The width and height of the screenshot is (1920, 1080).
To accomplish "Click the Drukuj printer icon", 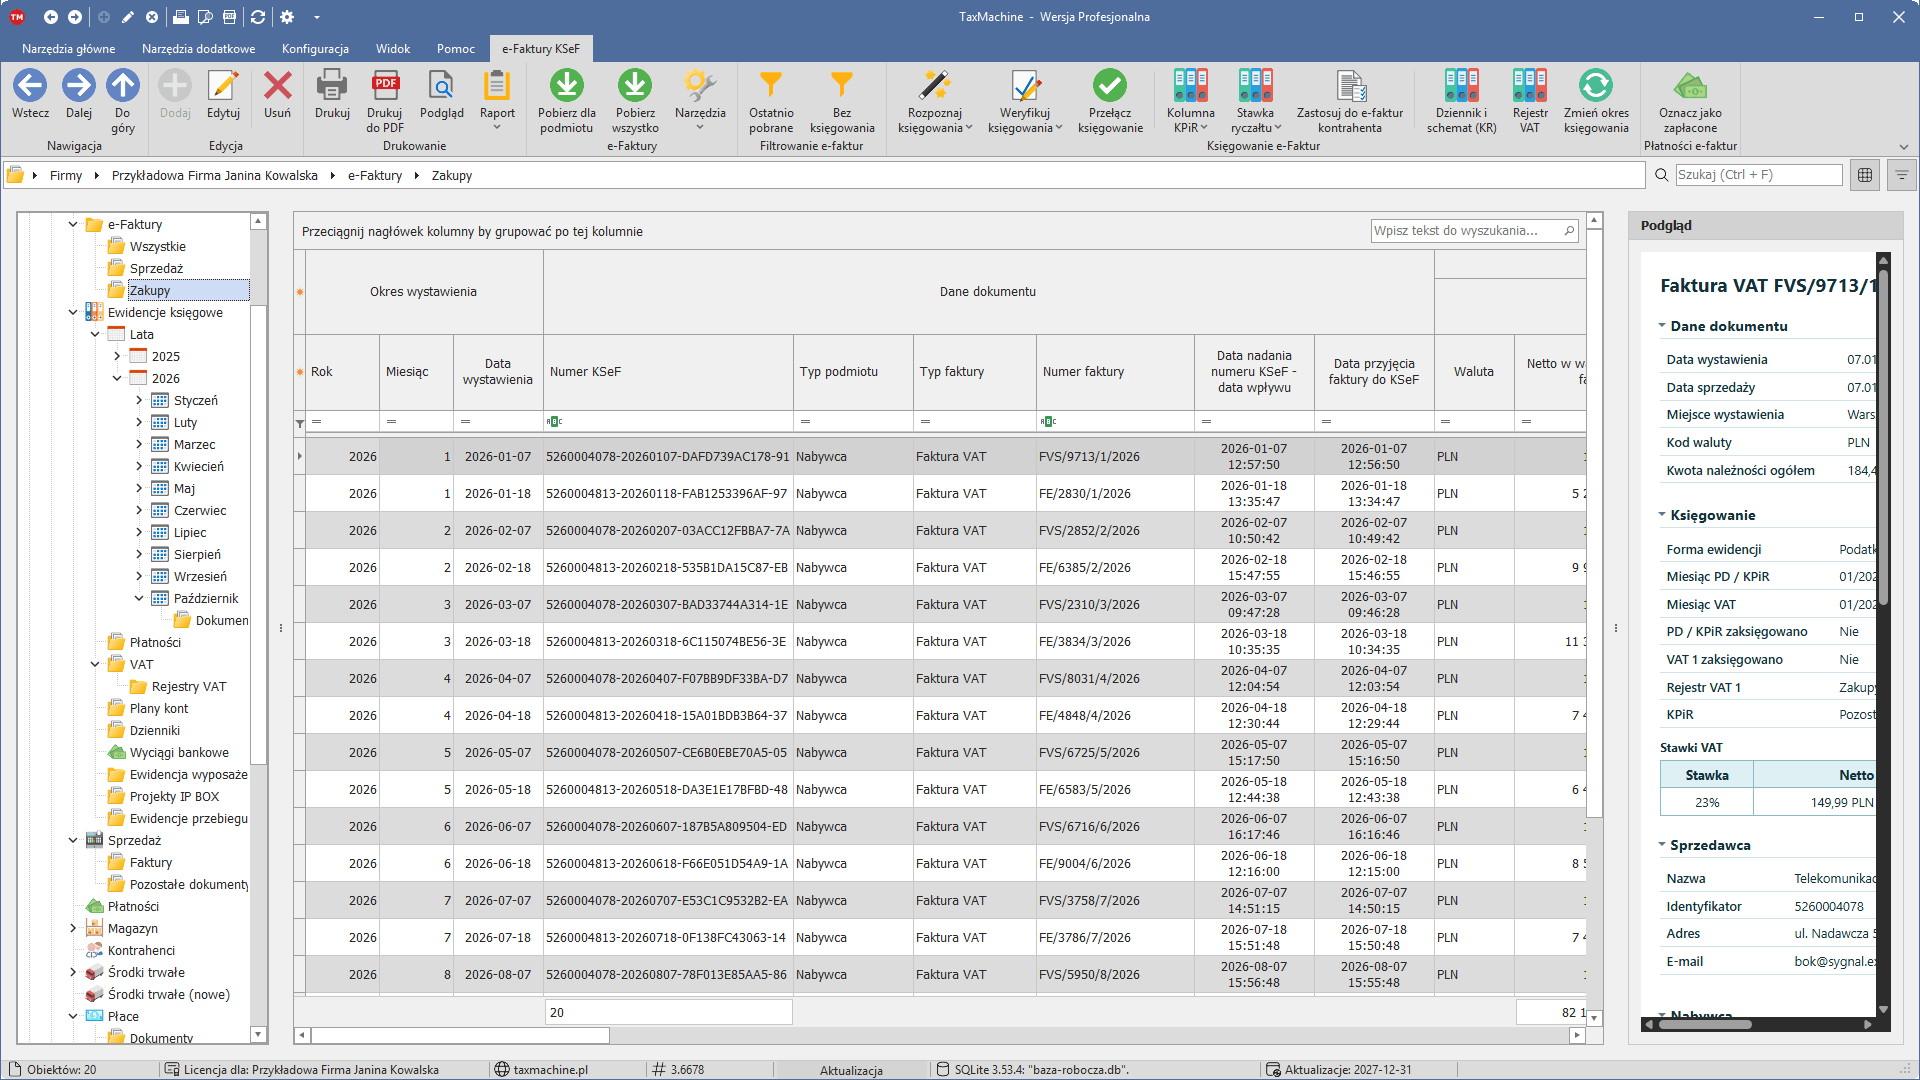I will pos(332,86).
